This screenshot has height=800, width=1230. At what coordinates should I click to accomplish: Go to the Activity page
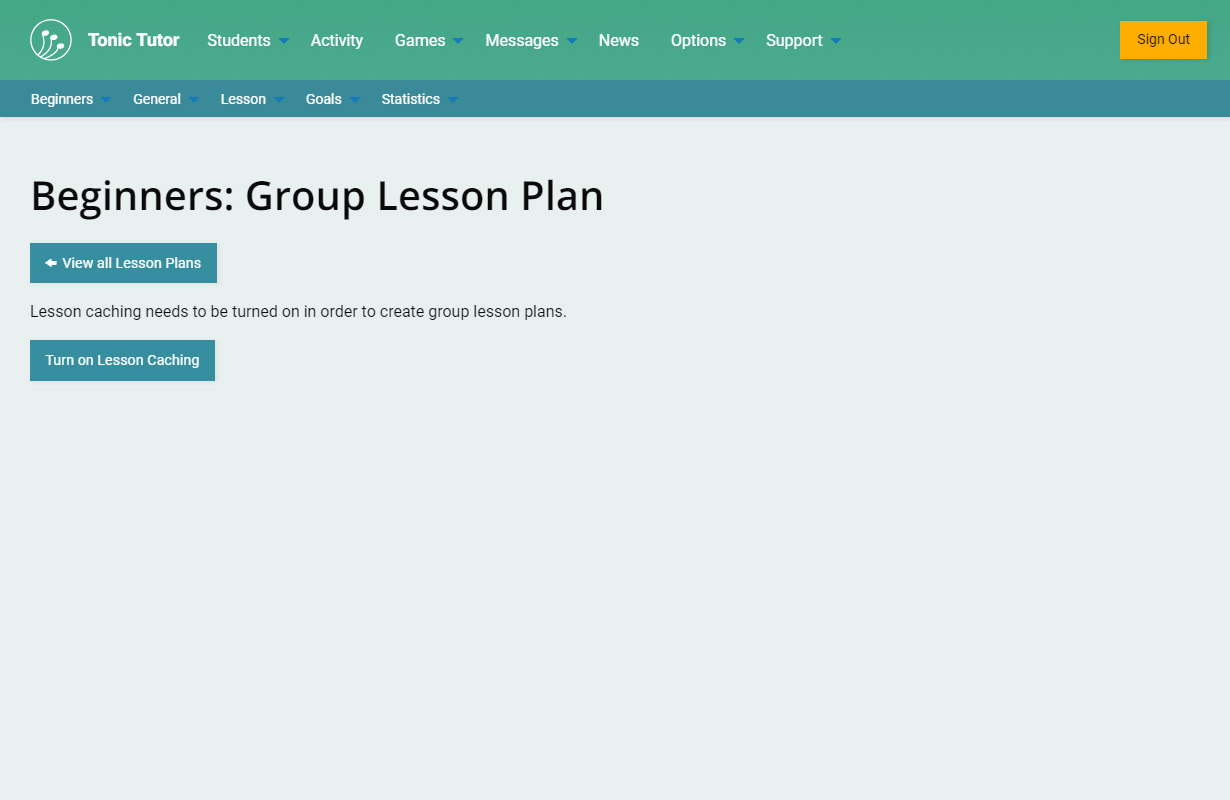click(337, 40)
